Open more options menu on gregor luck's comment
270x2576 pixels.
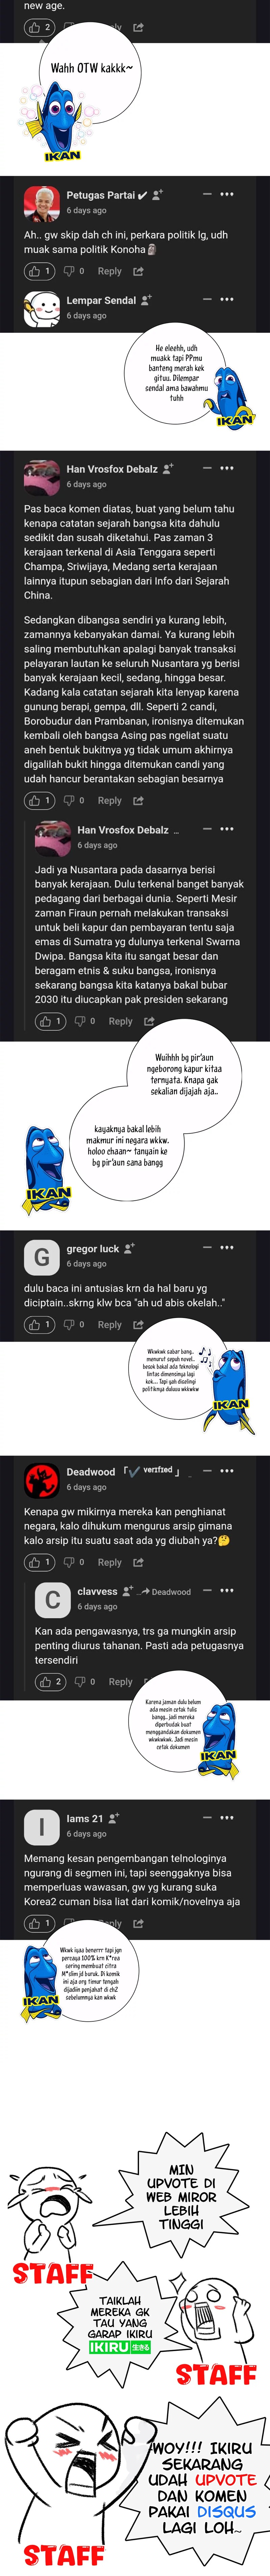[227, 1248]
